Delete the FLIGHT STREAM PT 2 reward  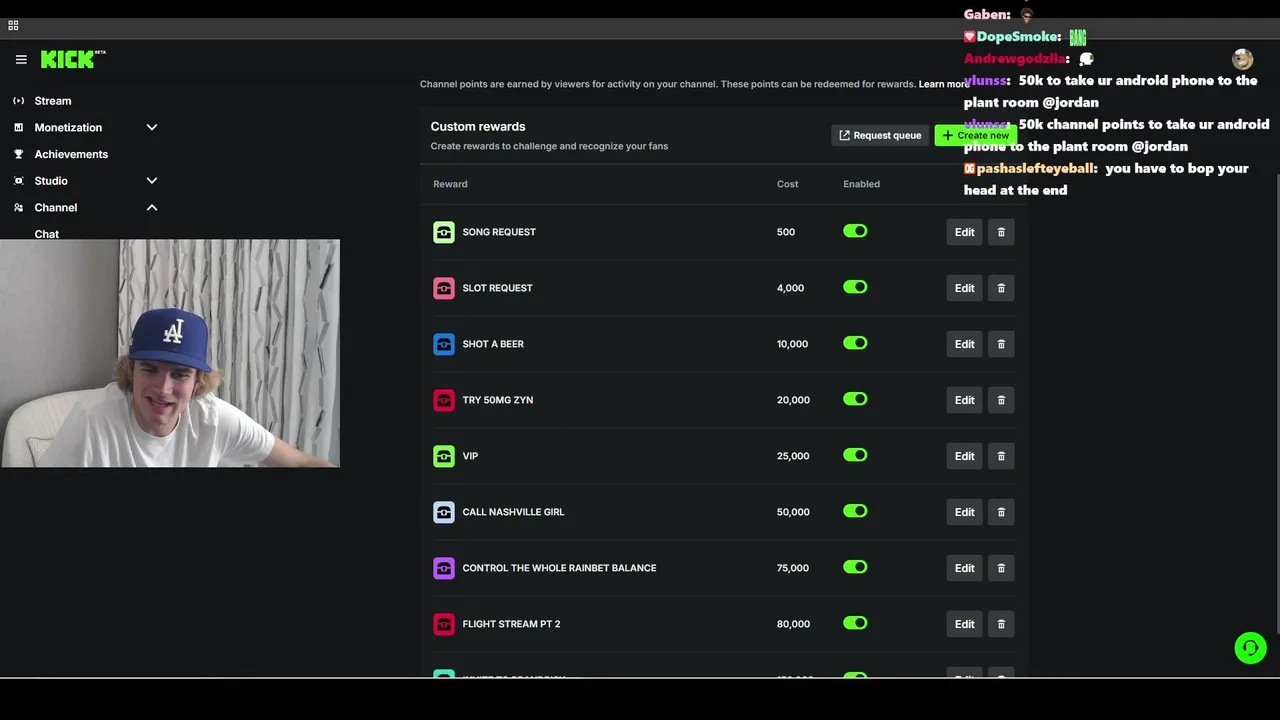tap(1001, 624)
